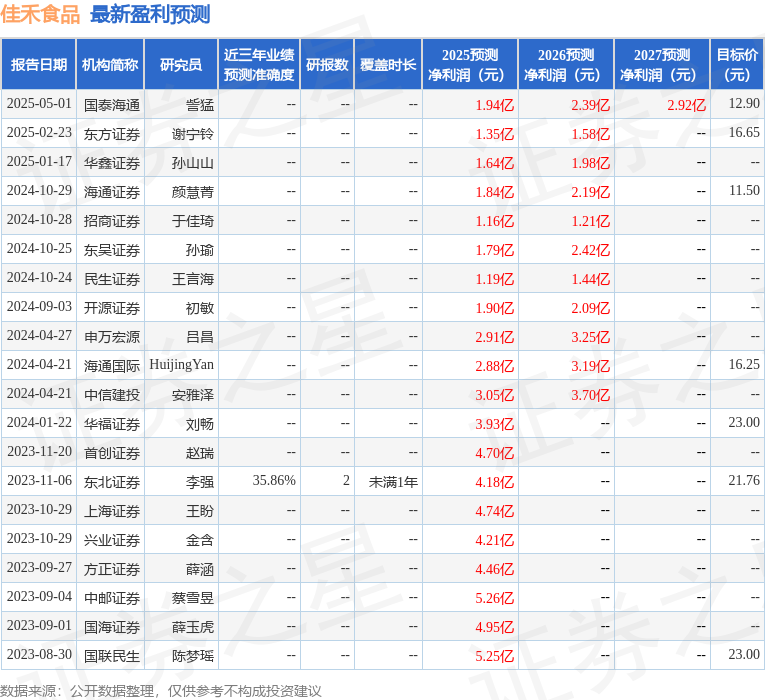
Task: Click the researcher name 蔡雪昱
Action: (x=193, y=598)
